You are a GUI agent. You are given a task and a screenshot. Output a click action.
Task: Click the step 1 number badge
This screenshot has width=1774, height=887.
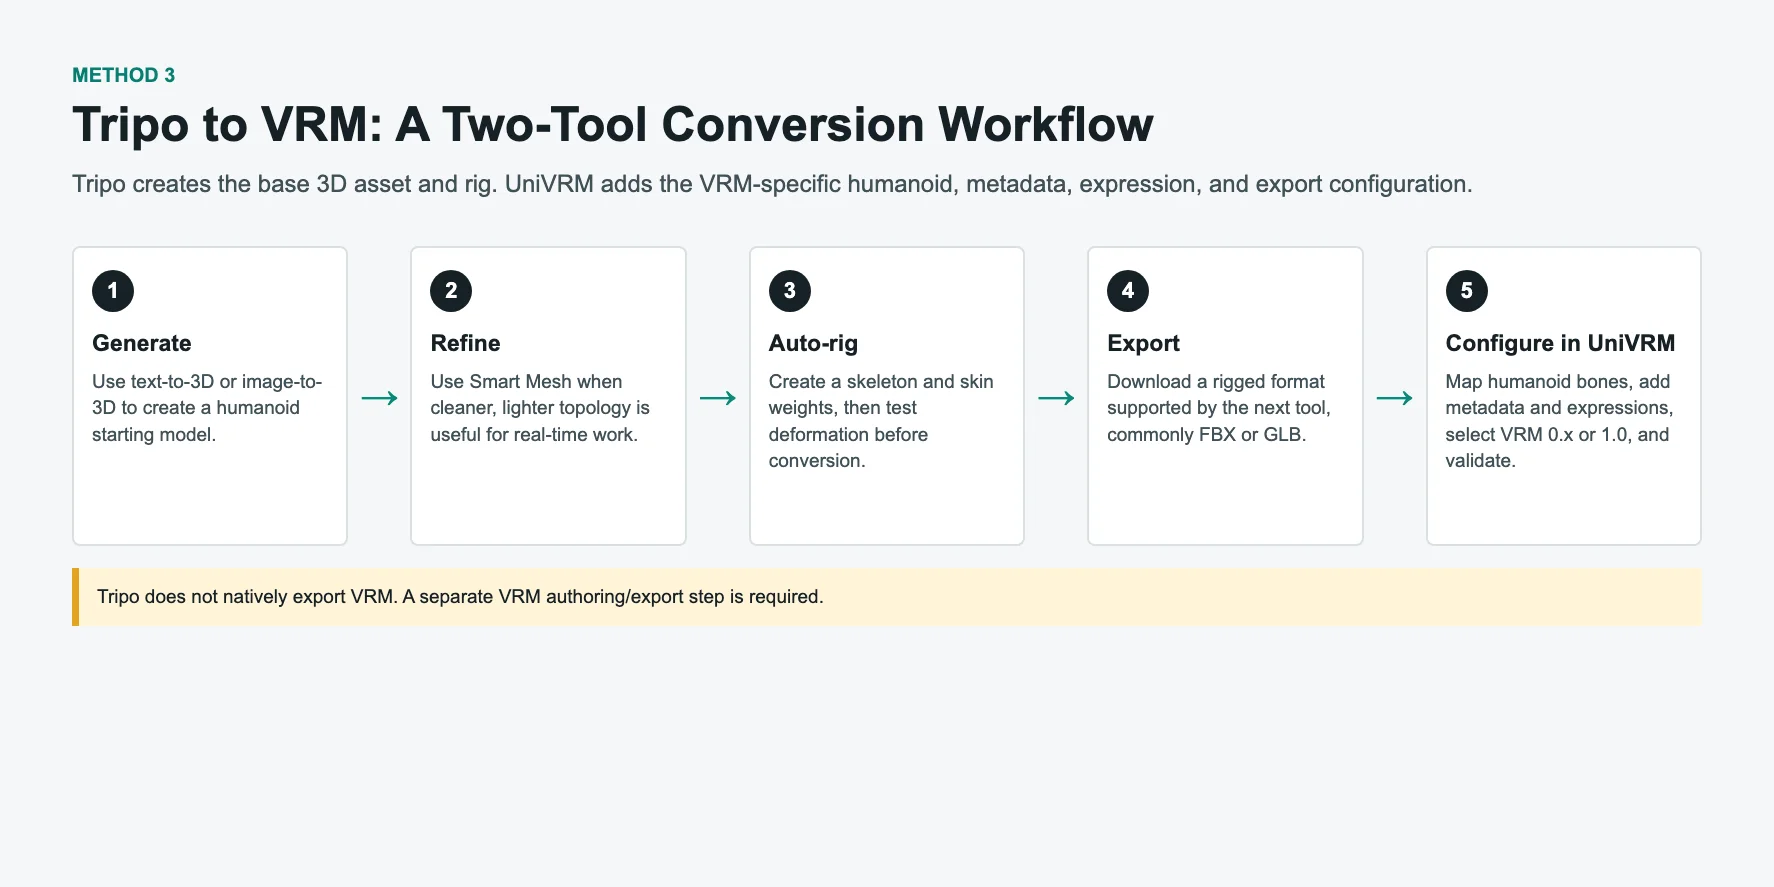coord(113,291)
